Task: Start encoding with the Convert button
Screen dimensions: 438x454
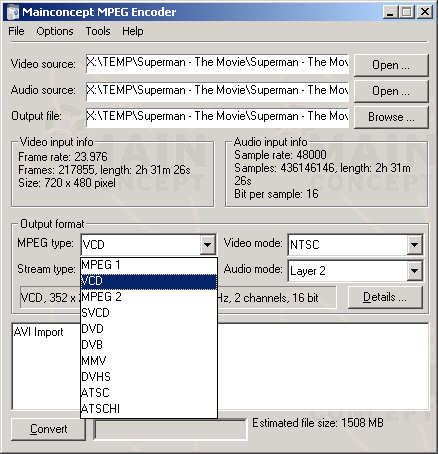Action: coord(48,429)
